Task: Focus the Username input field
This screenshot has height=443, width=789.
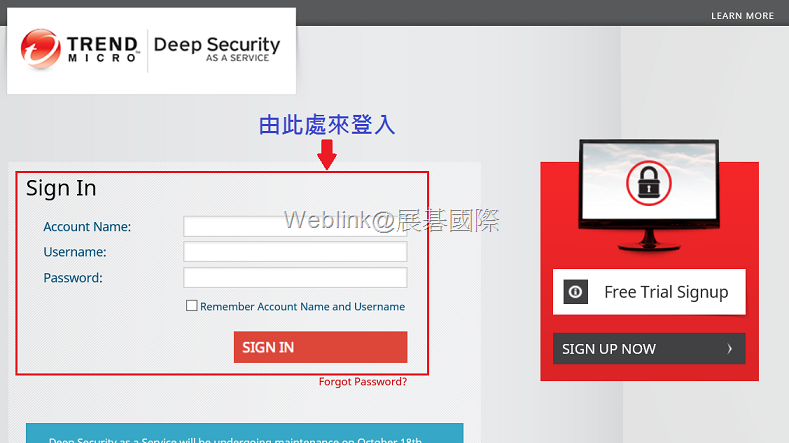Action: [295, 252]
